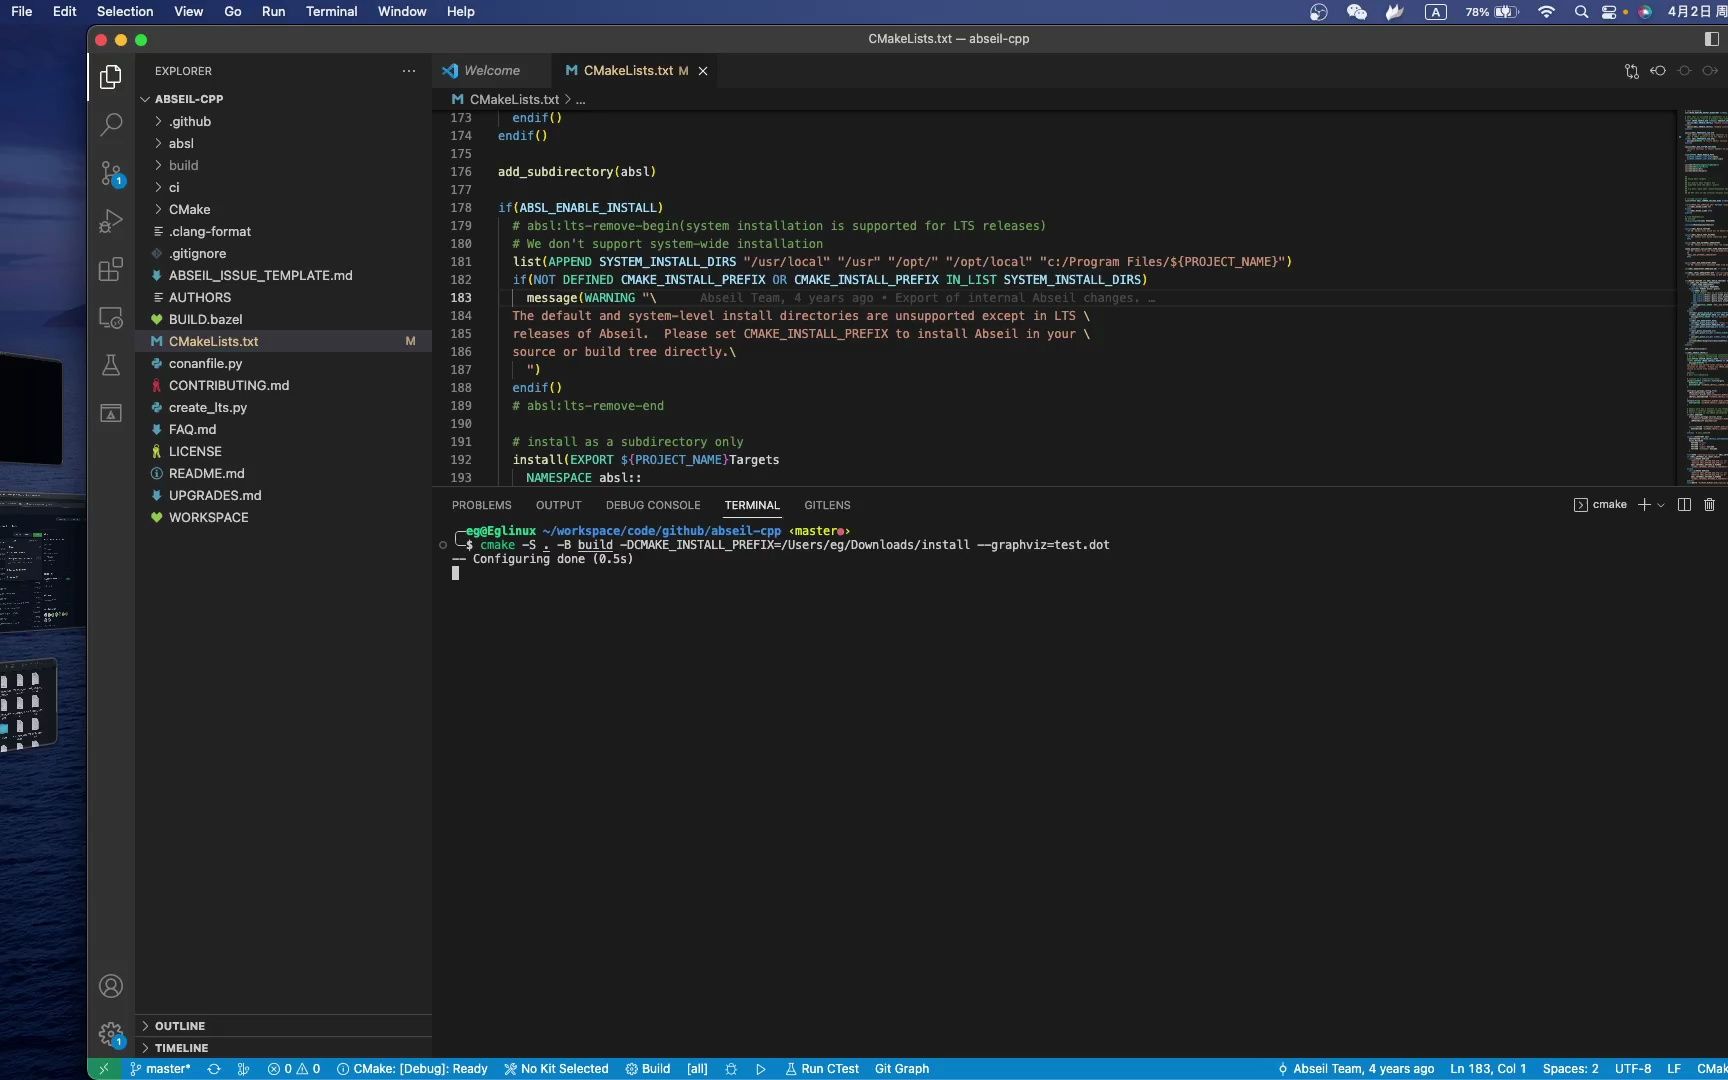Click CMake: [Debug]: Ready status item
Viewport: 1728px width, 1080px height.
tap(412, 1069)
